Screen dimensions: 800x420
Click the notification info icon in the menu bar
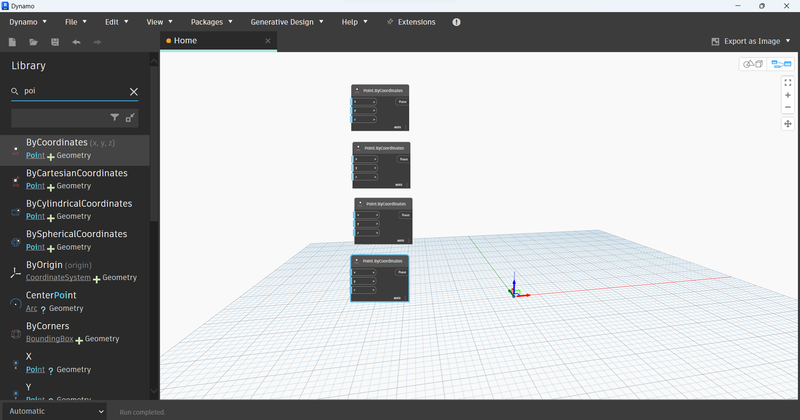pos(456,22)
